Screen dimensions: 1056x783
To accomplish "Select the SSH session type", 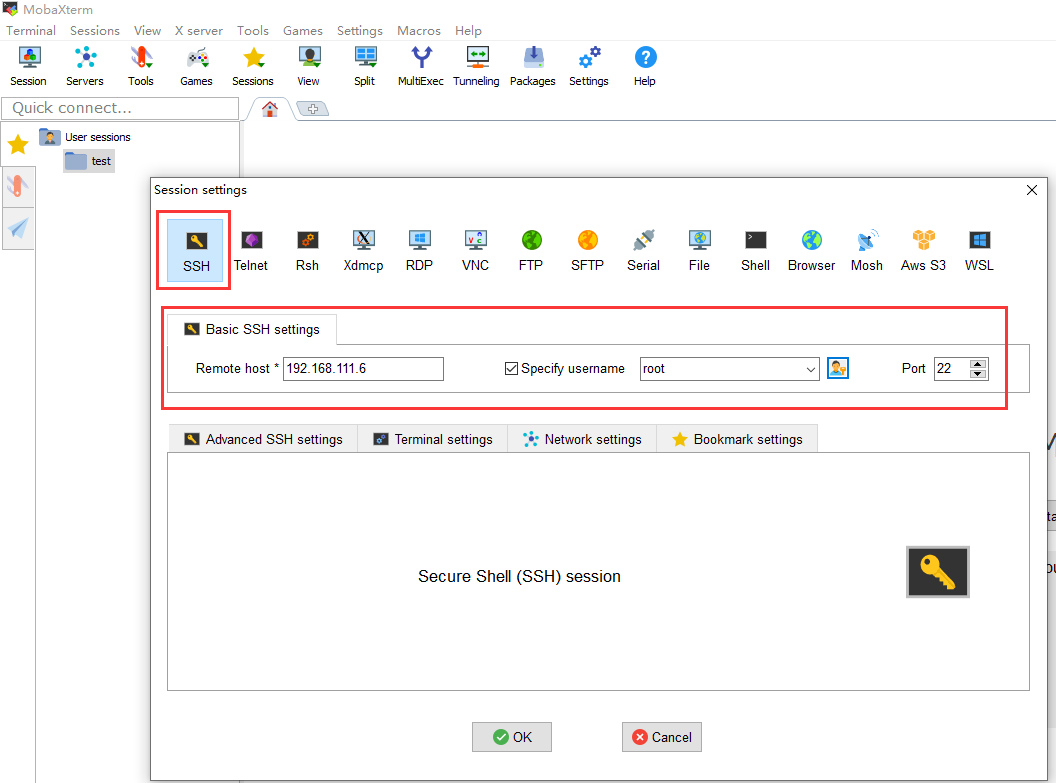I will tap(196, 250).
